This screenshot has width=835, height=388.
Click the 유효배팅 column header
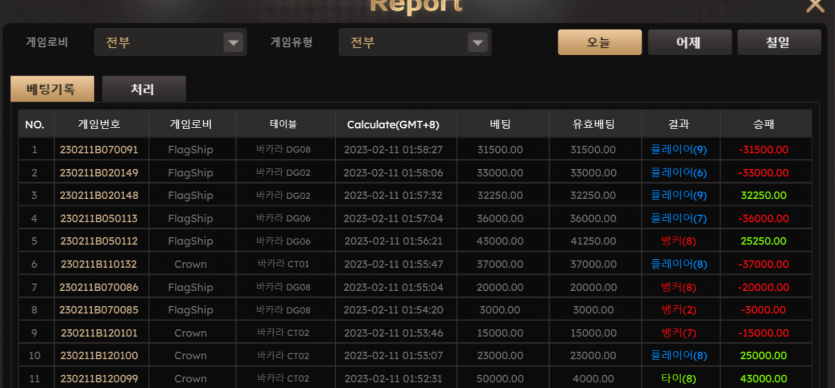(593, 125)
